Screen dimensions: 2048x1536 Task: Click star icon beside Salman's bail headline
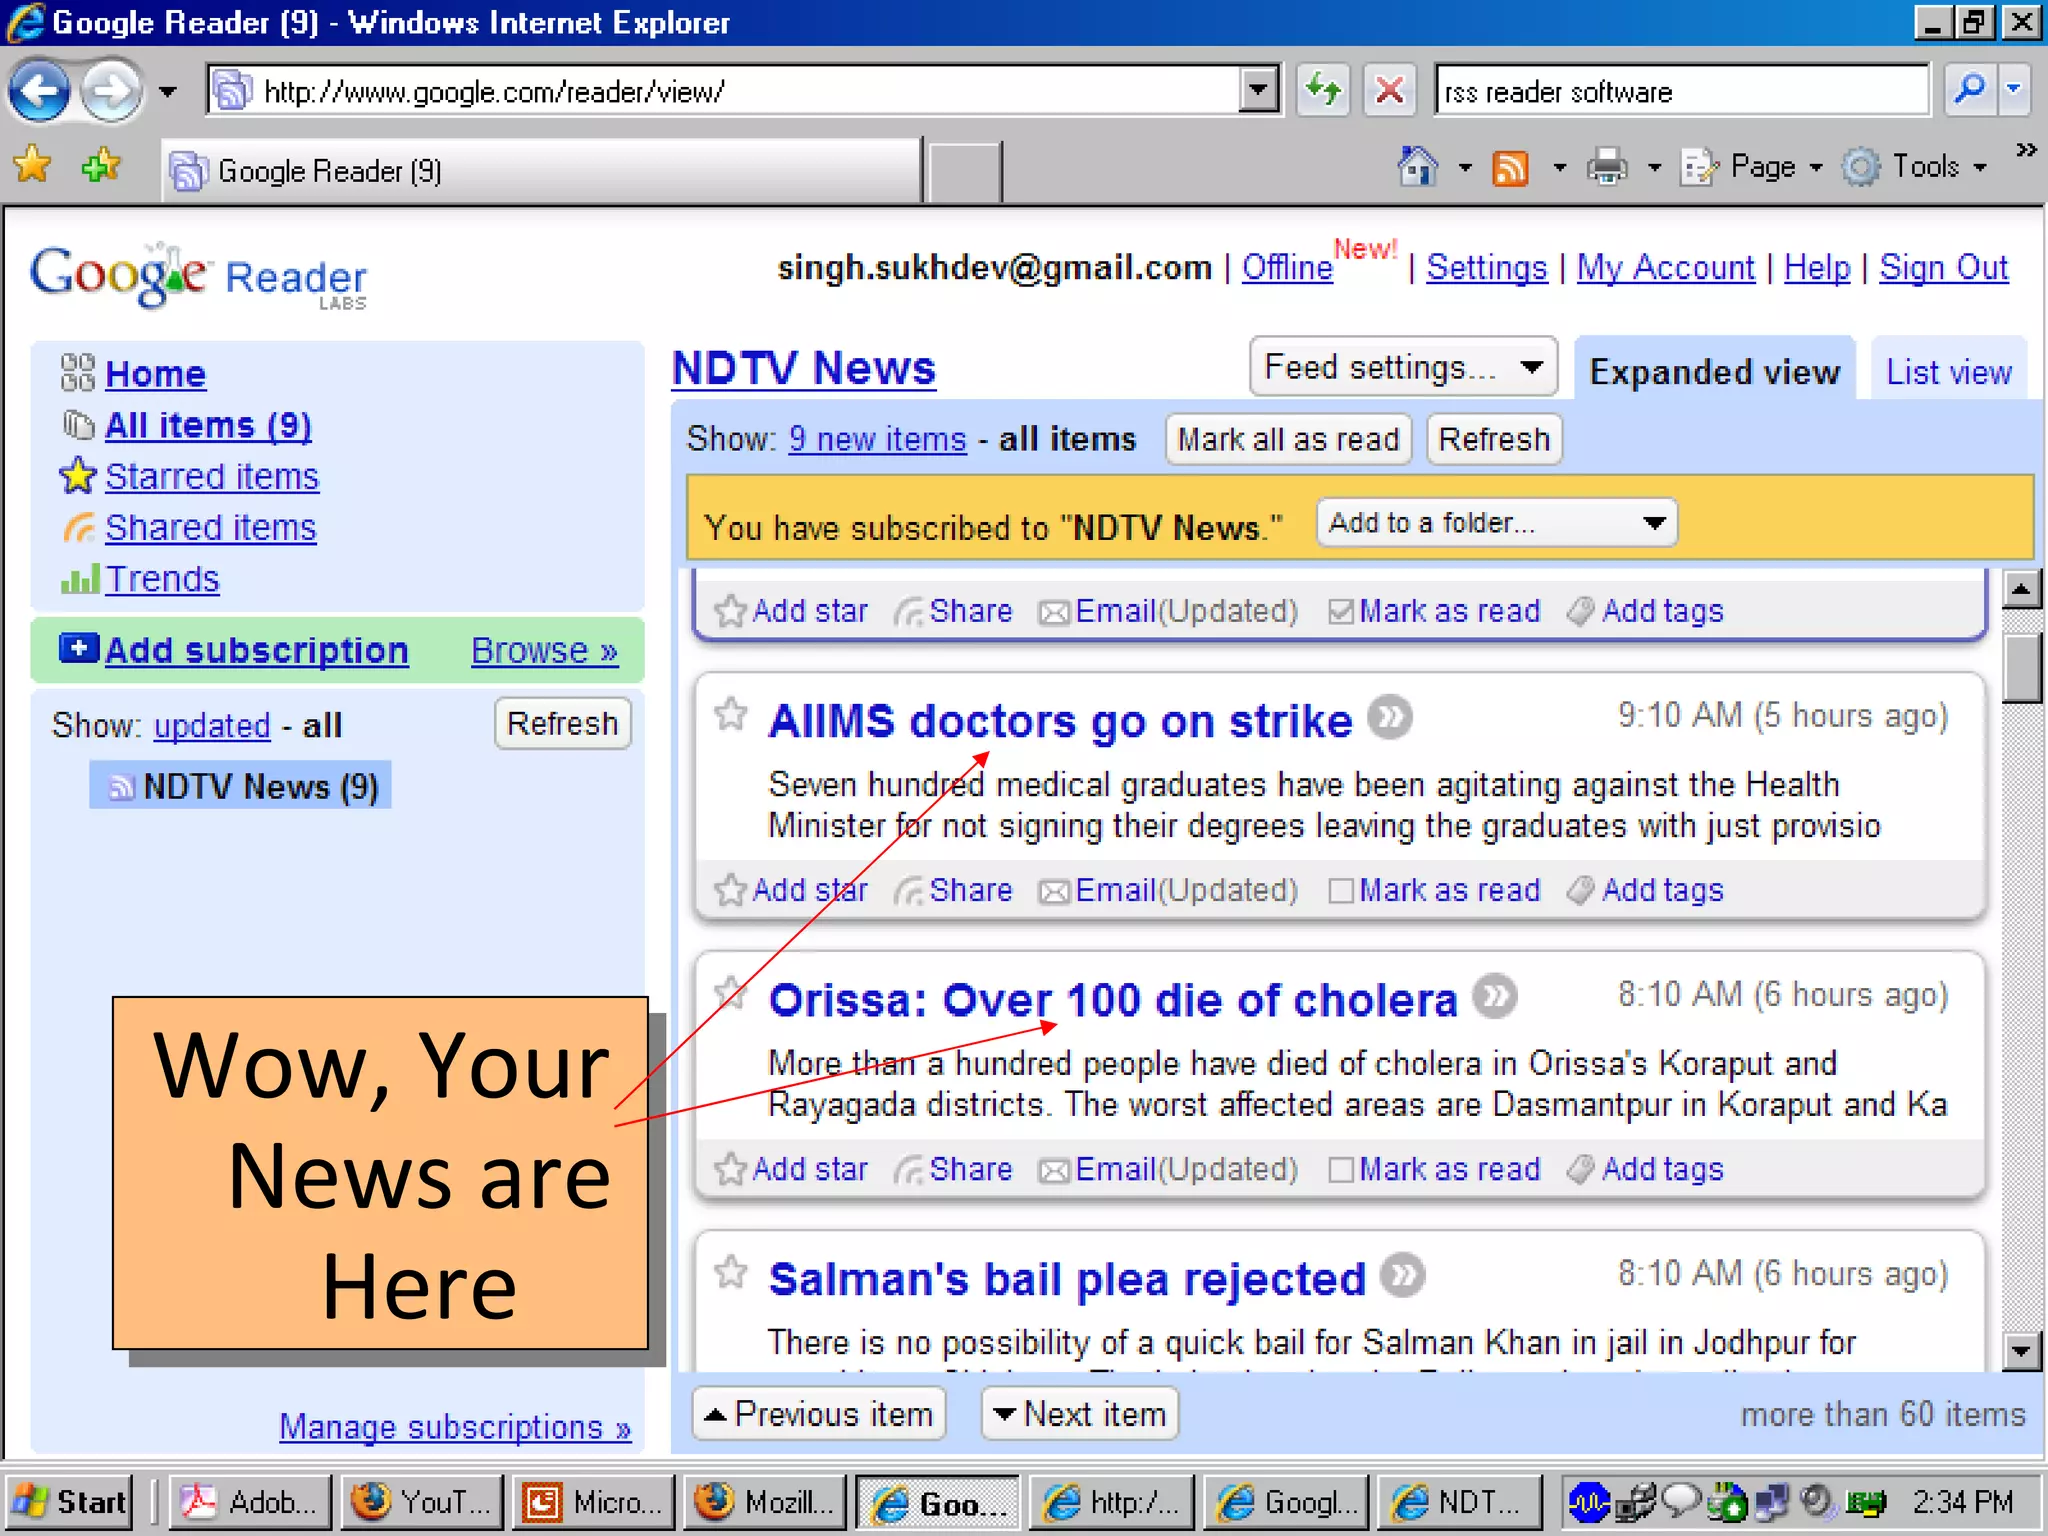731,1272
